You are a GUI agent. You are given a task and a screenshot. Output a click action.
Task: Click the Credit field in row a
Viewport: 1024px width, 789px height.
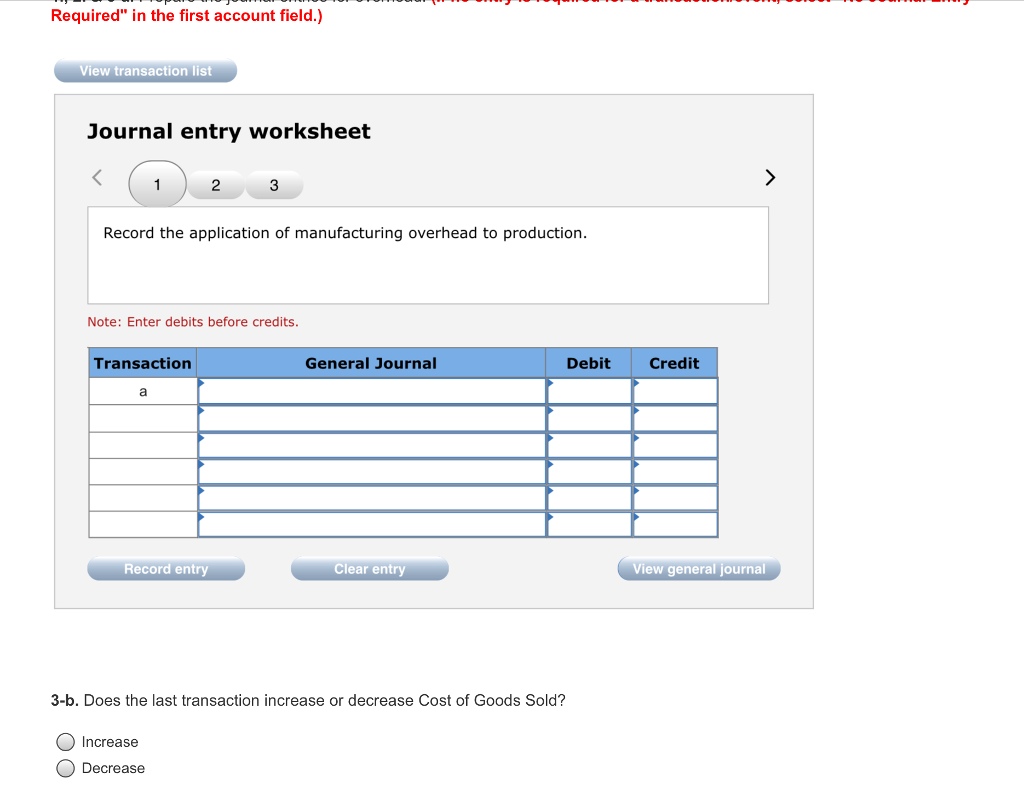(675, 391)
